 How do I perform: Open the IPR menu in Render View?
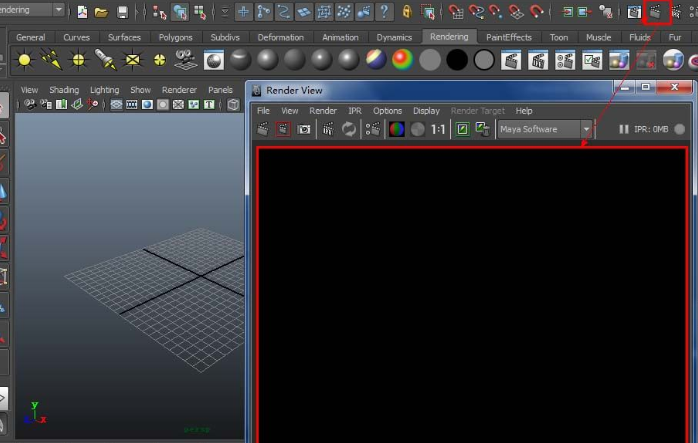[355, 111]
